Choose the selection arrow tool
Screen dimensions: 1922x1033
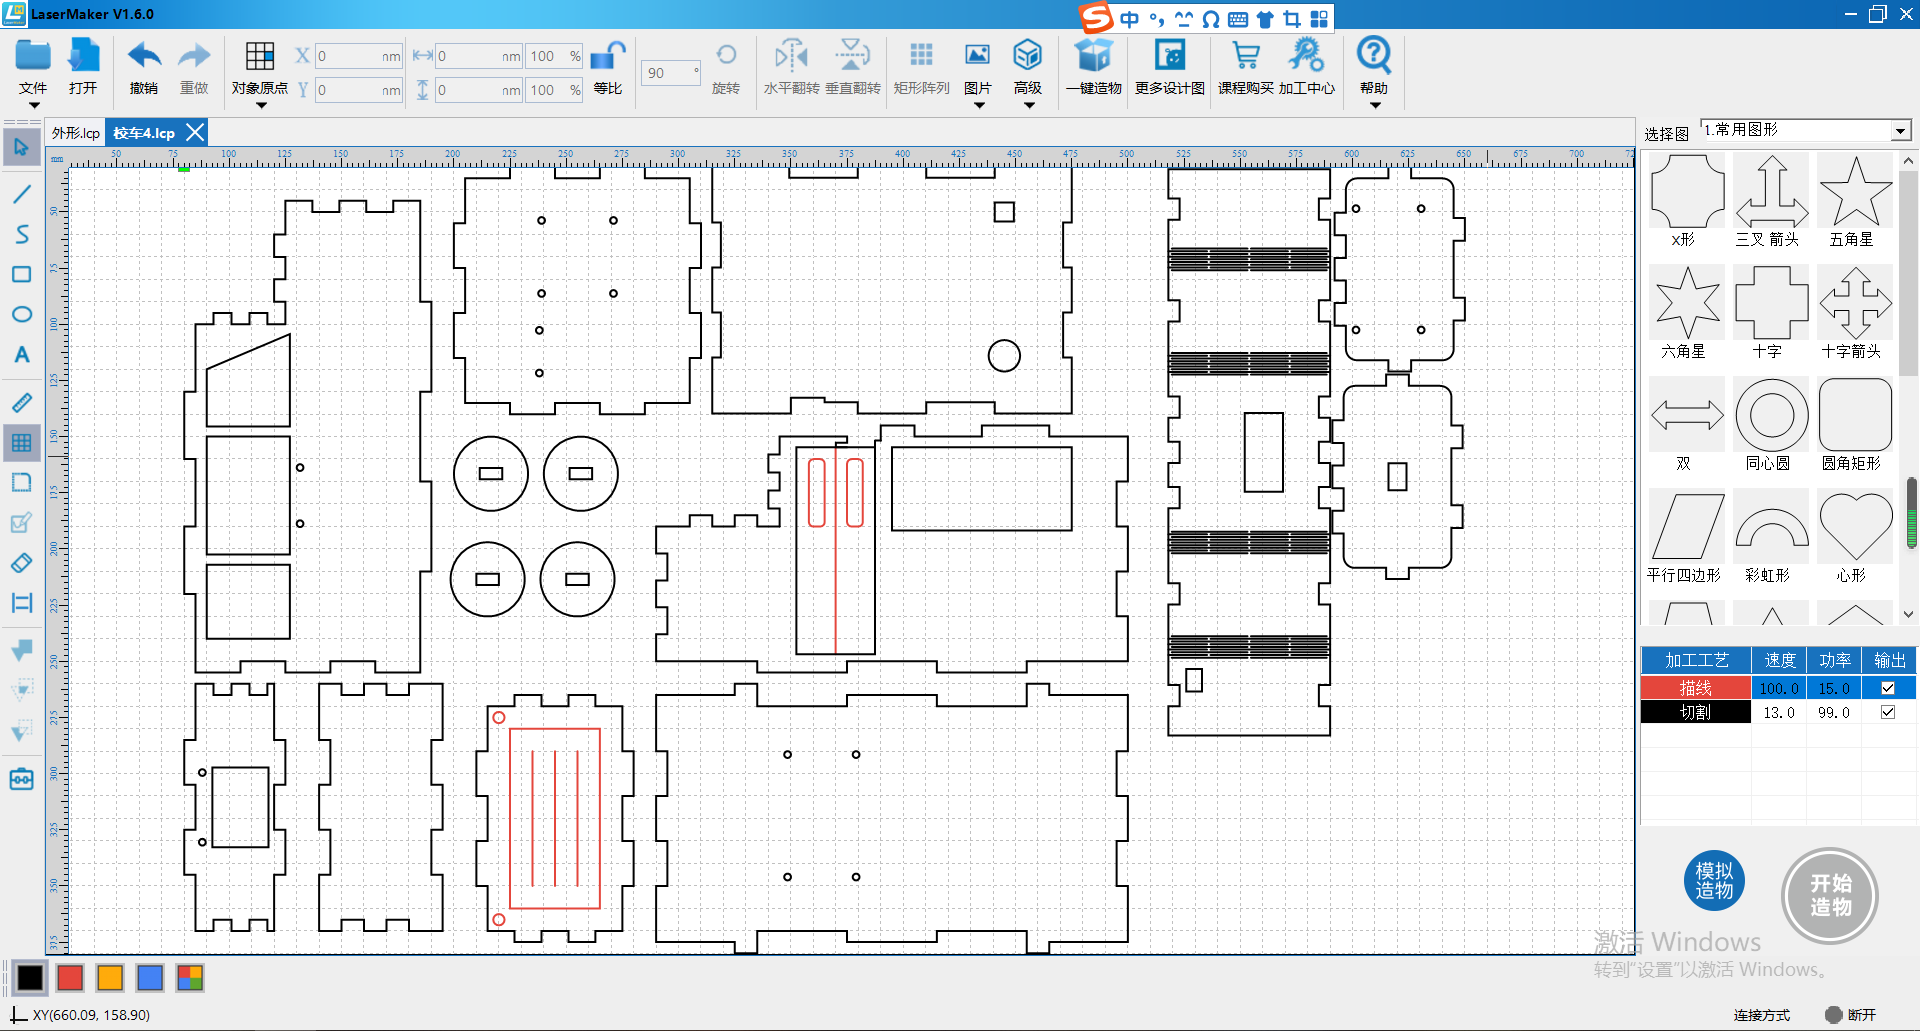(21, 148)
